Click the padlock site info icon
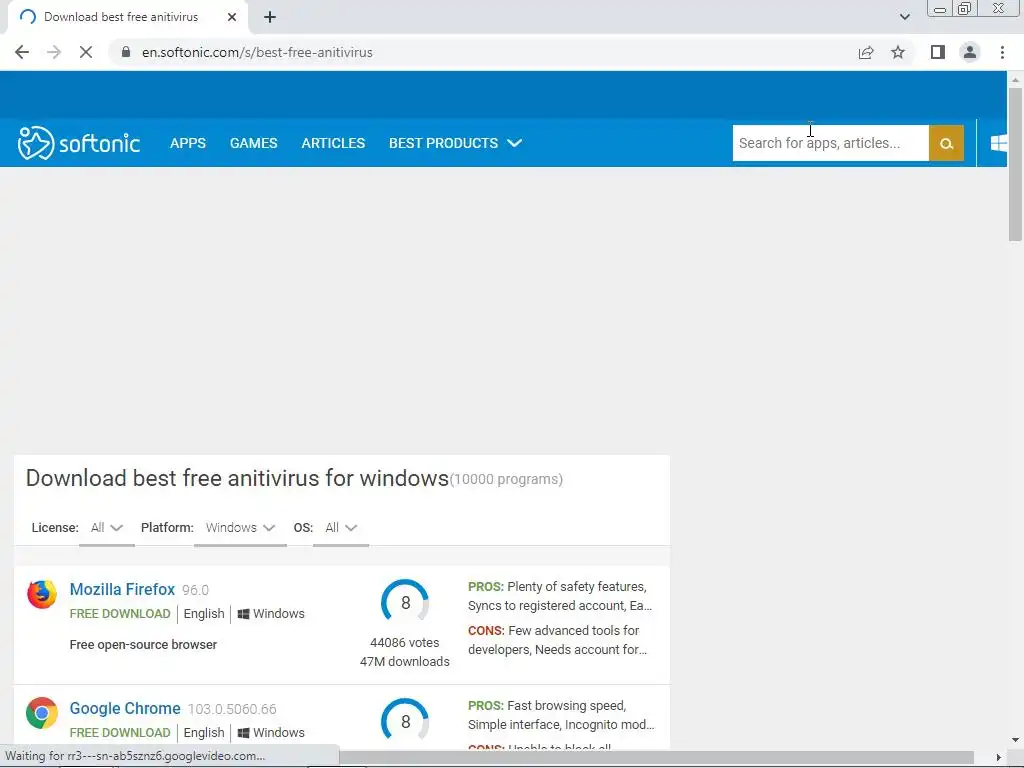 (x=126, y=52)
